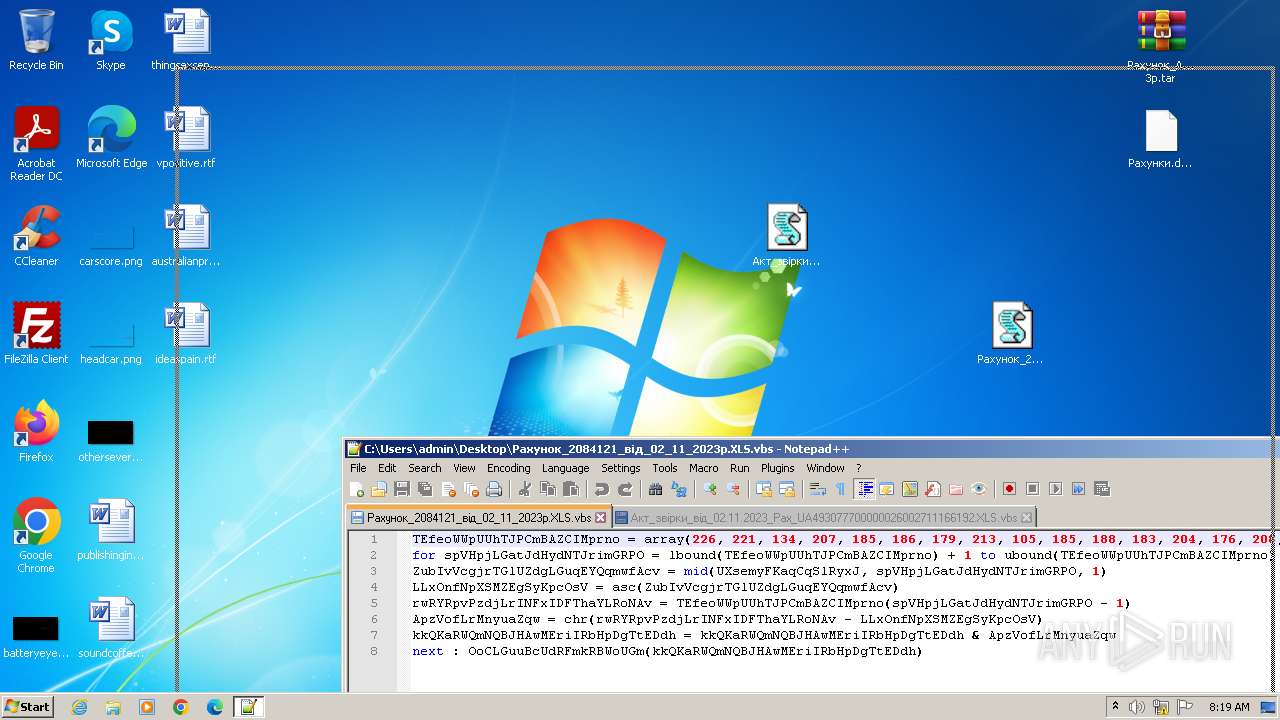
Task: Cut selection with the scissors icon
Action: 524,489
